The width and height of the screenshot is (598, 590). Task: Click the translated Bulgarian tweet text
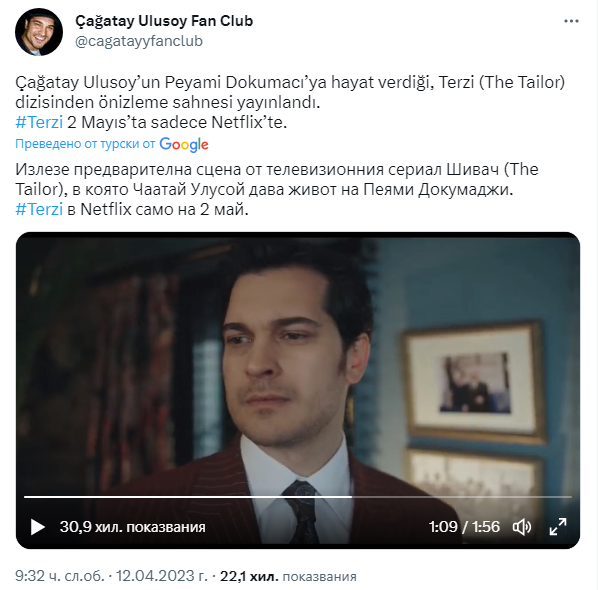pyautogui.click(x=276, y=189)
